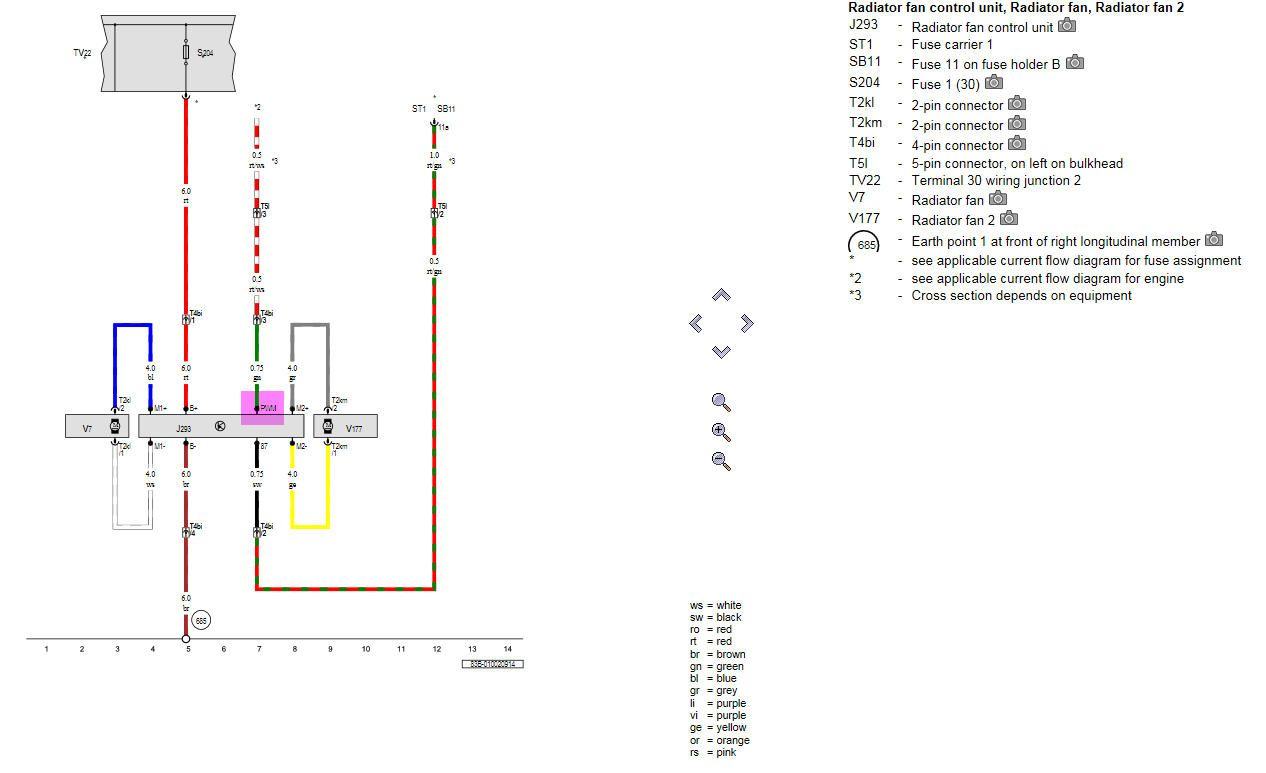Click the SB11 label in the diagram
This screenshot has height=773, width=1266.
[x=446, y=109]
